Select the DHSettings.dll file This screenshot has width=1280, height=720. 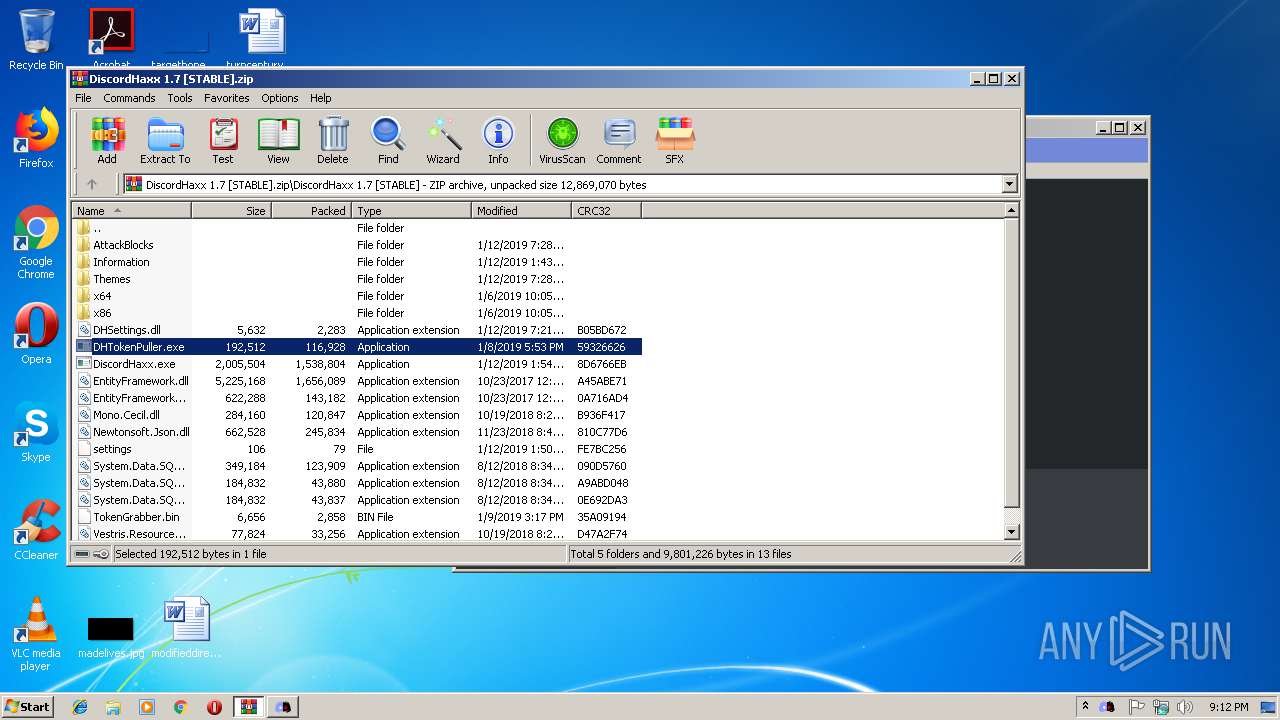[127, 330]
